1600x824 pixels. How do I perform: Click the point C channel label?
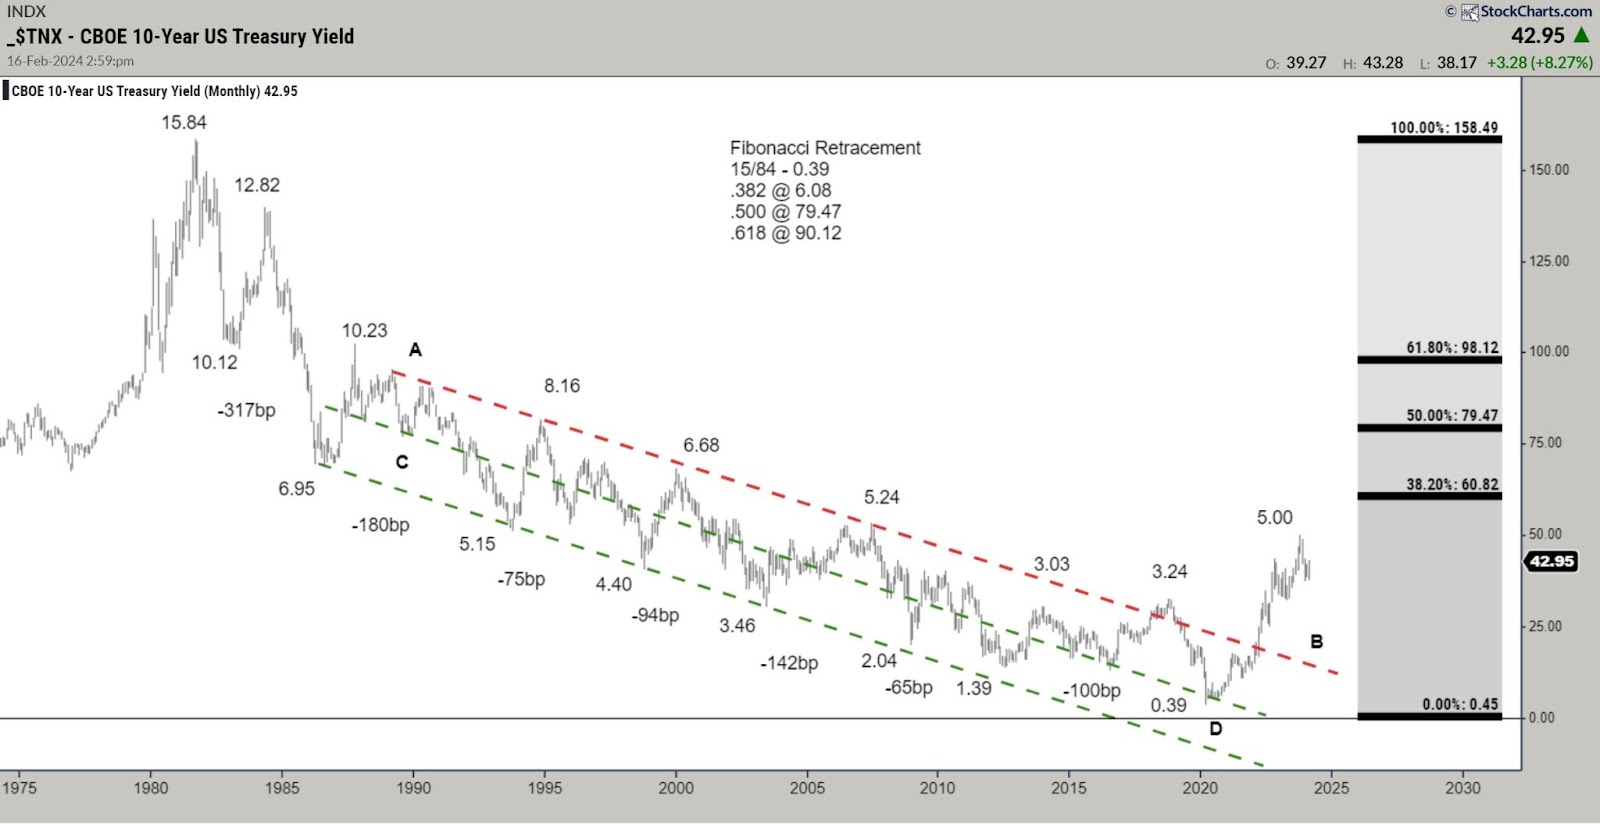pos(402,462)
